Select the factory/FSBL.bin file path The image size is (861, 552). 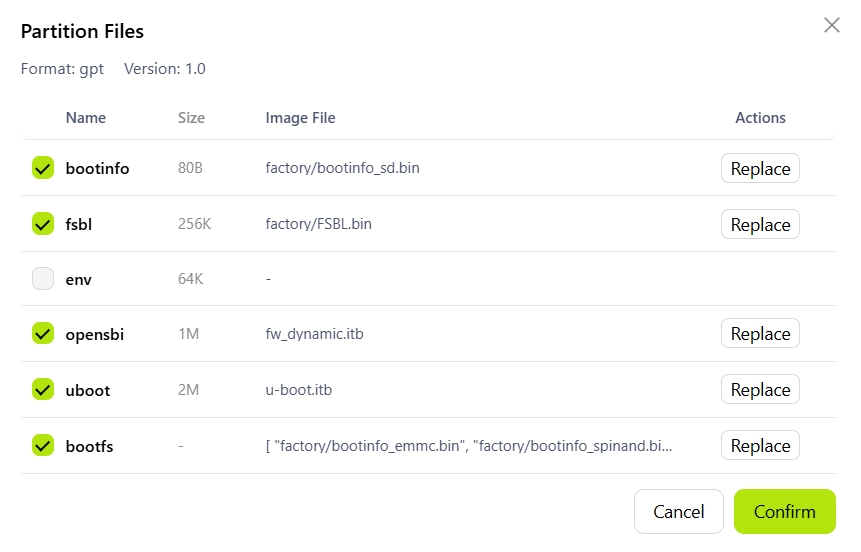tap(318, 224)
